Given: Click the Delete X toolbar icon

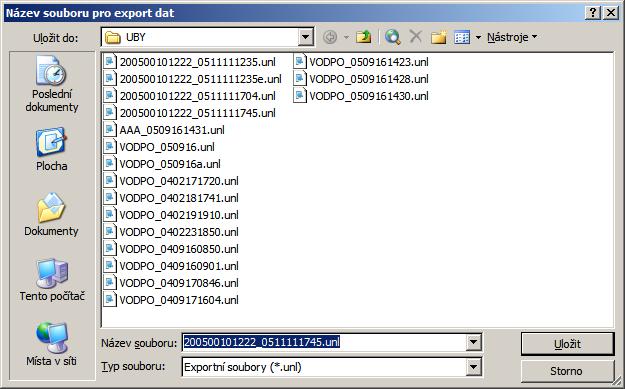Looking at the screenshot, I should point(416,37).
